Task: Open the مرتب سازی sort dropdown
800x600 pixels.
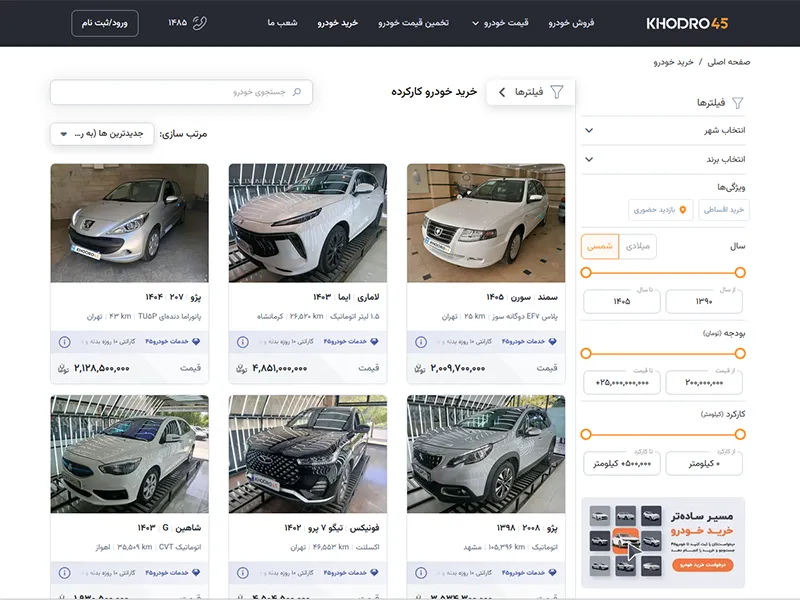Action: [x=102, y=134]
